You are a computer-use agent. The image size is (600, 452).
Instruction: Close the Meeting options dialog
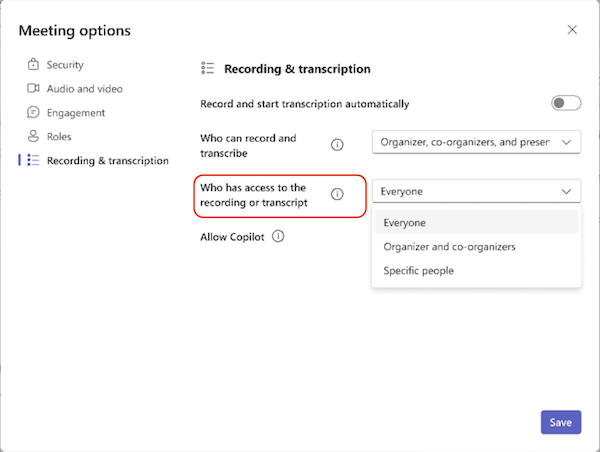pyautogui.click(x=572, y=30)
